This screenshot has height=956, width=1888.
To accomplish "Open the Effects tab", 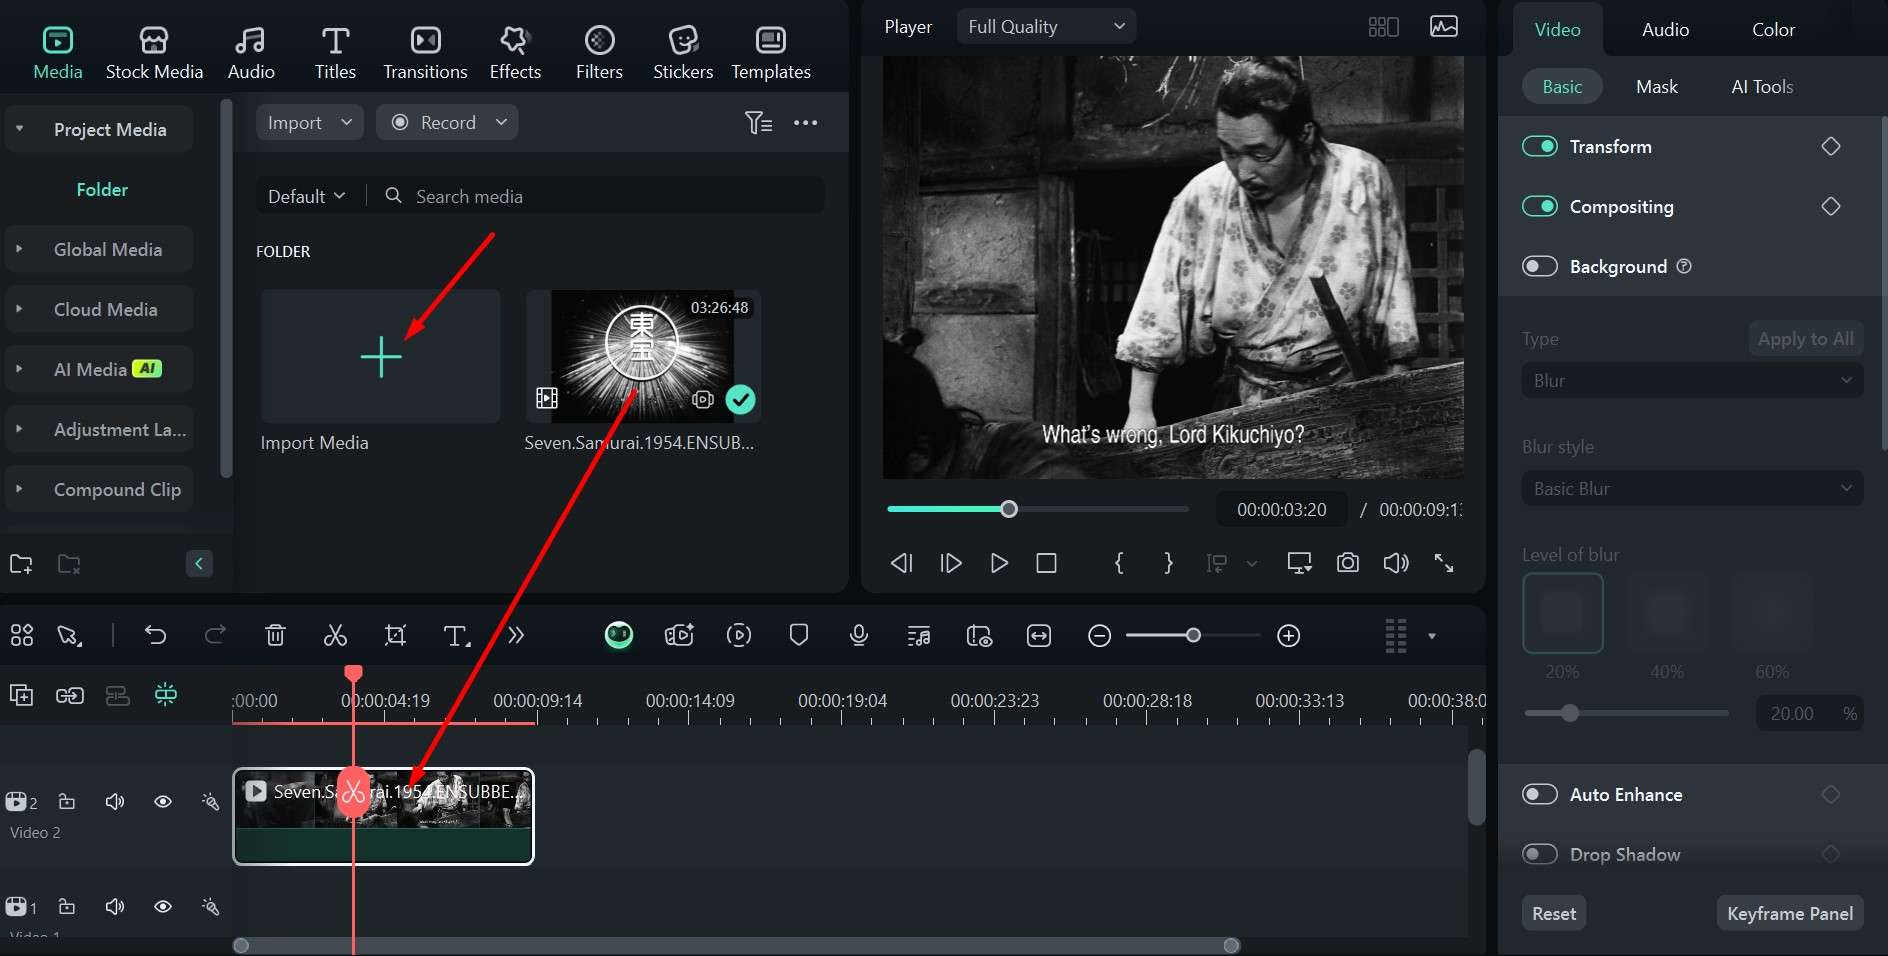I will pos(515,53).
